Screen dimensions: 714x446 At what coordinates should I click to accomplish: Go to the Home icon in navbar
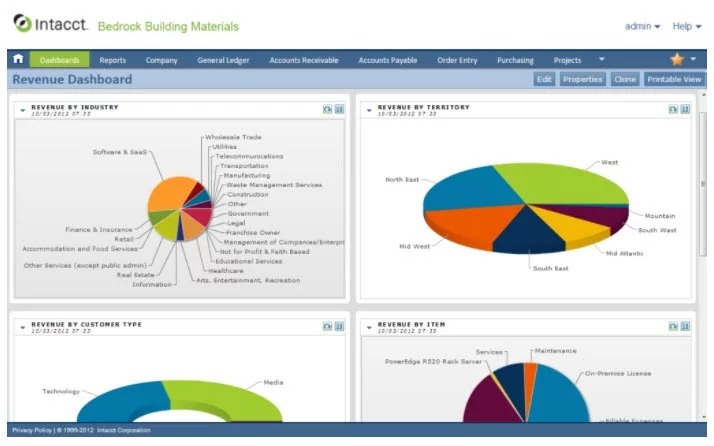coord(18,59)
